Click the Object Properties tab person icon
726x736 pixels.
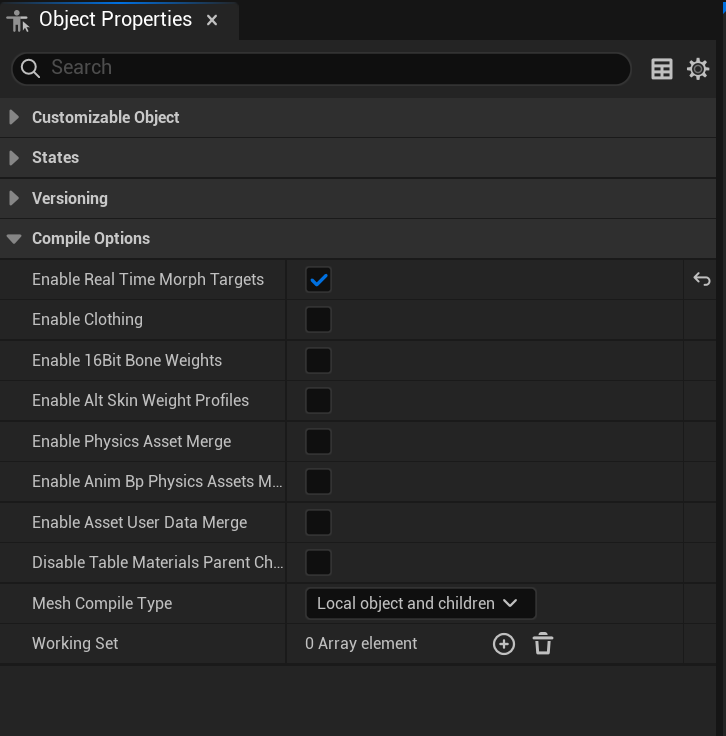tap(18, 21)
